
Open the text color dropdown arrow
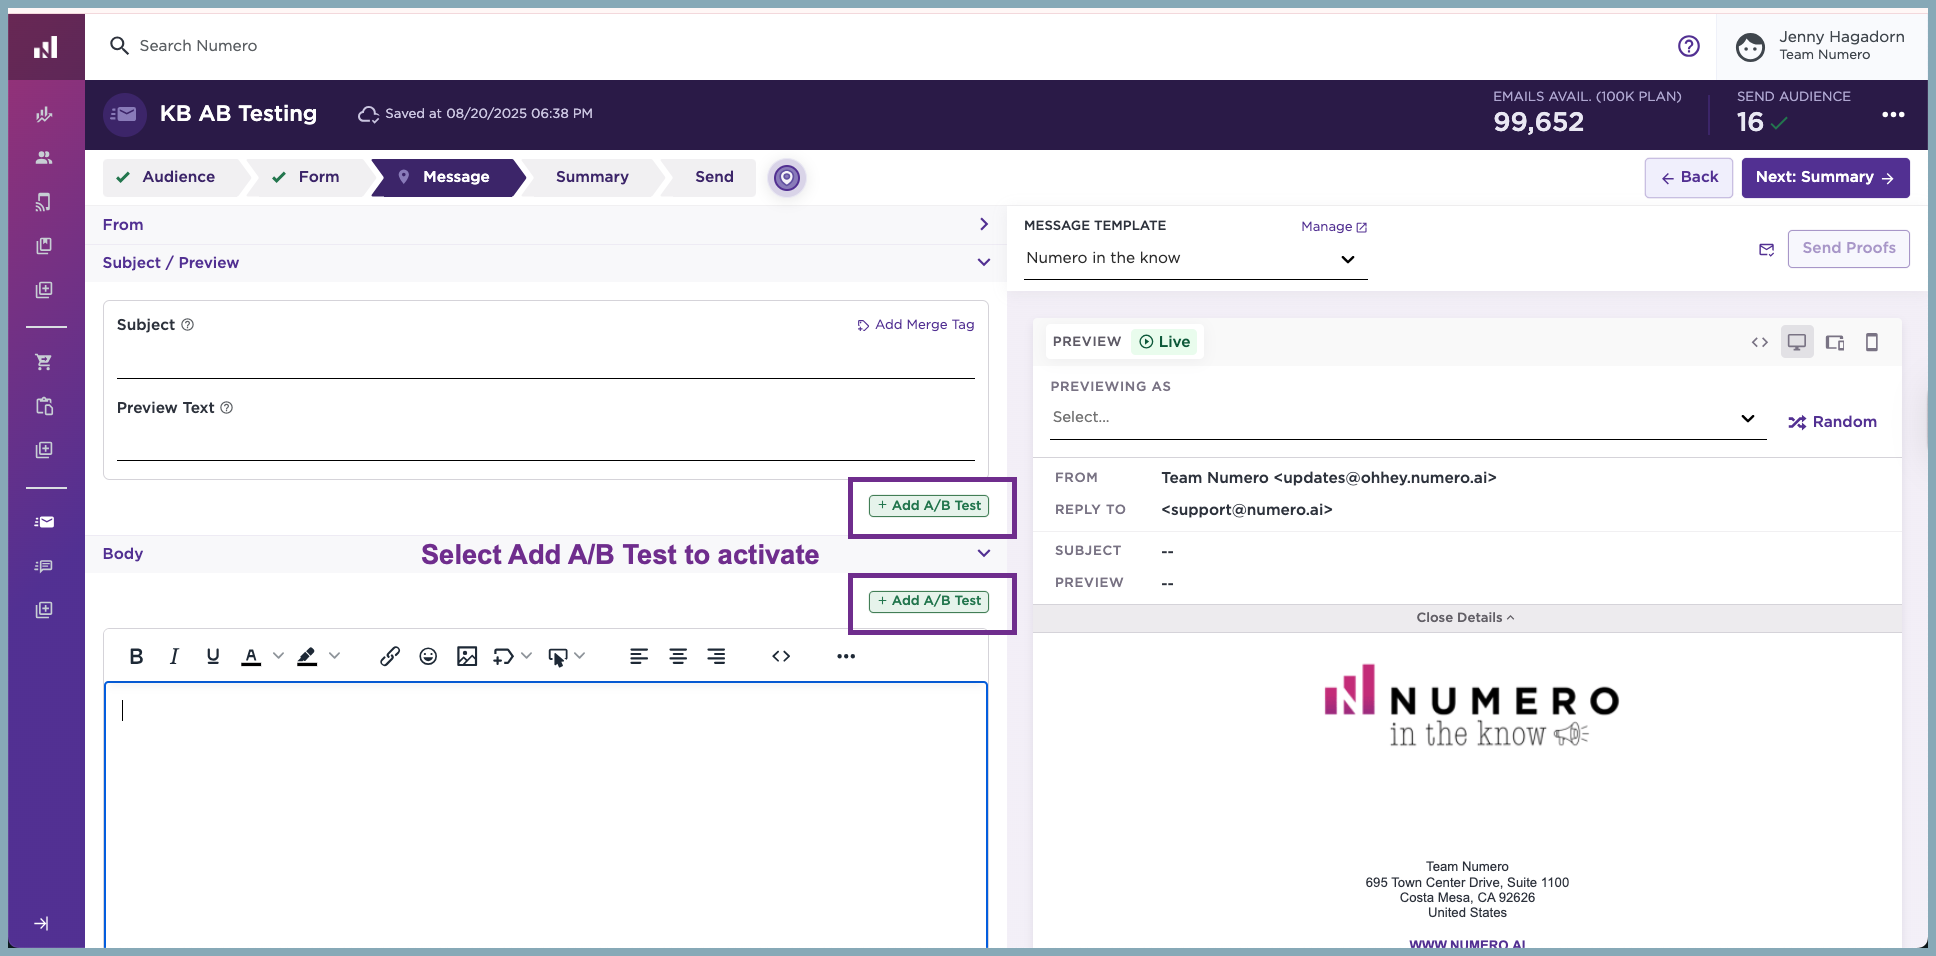pos(278,656)
